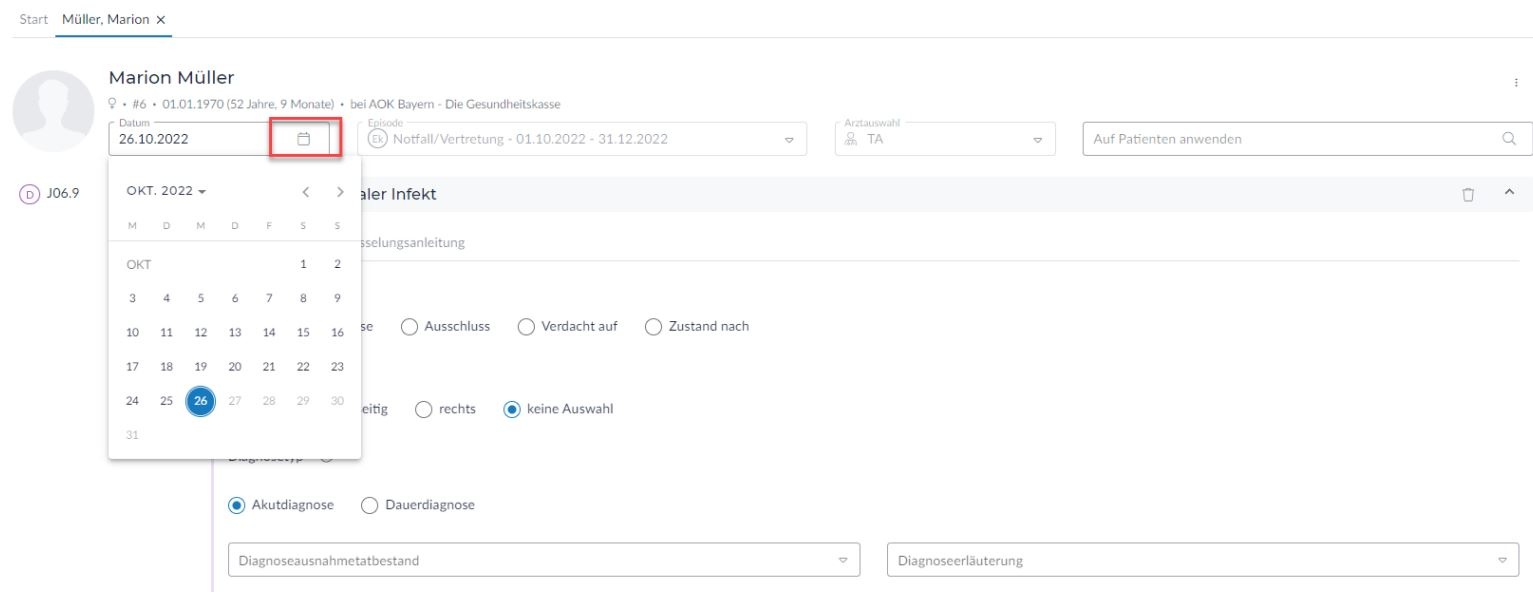
Task: Go to next month in calendar
Action: (x=340, y=191)
